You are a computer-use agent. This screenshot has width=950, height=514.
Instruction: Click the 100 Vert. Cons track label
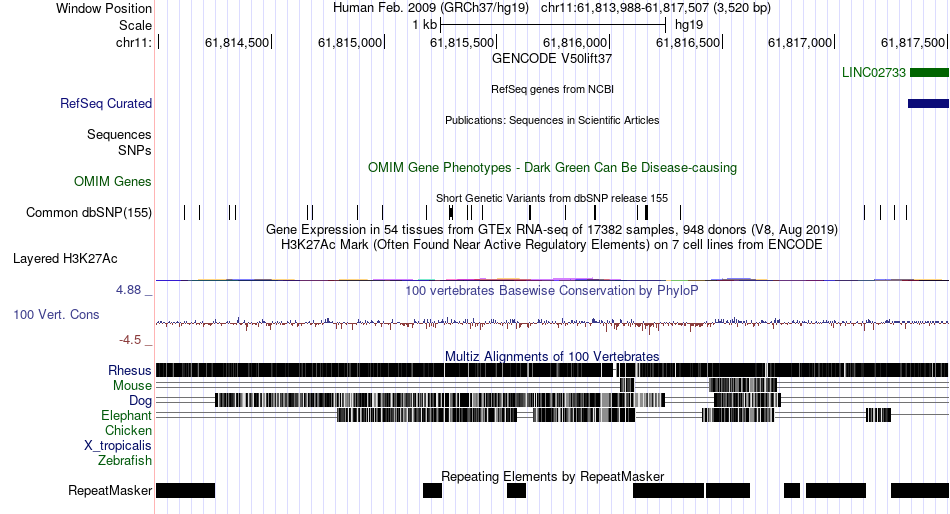pyautogui.click(x=56, y=315)
